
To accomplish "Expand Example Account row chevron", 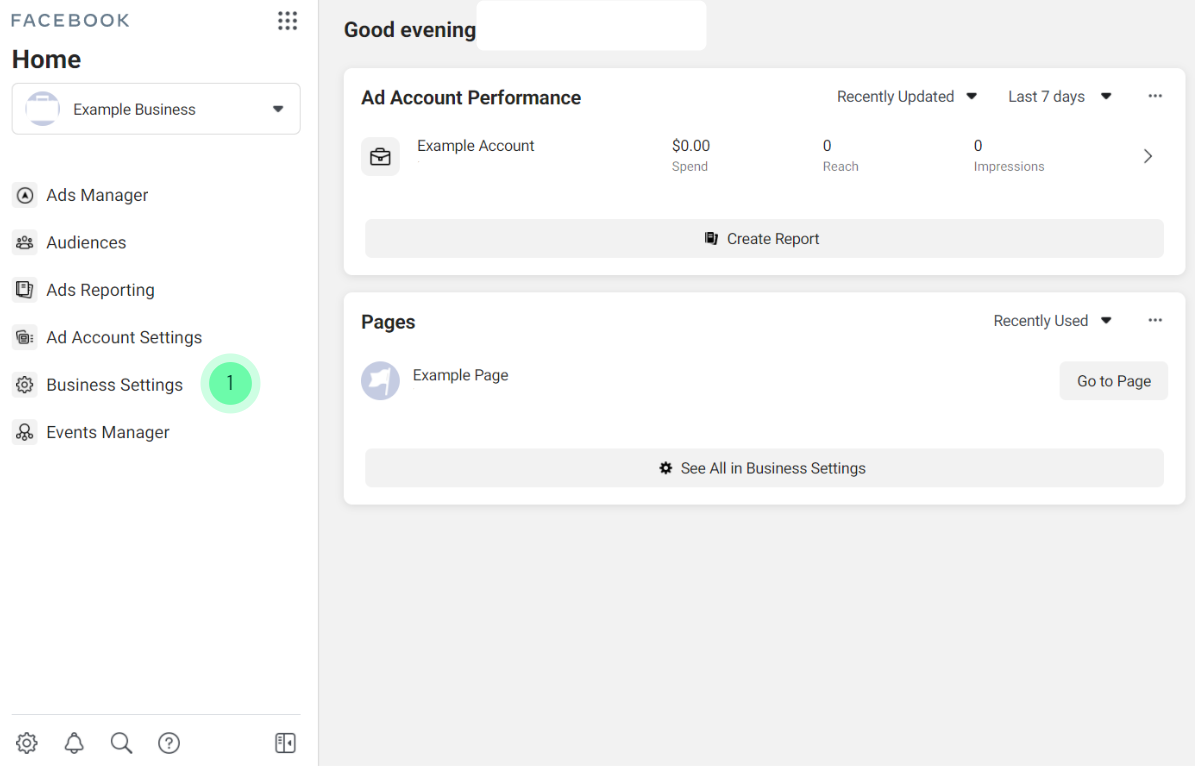I will pos(1147,156).
